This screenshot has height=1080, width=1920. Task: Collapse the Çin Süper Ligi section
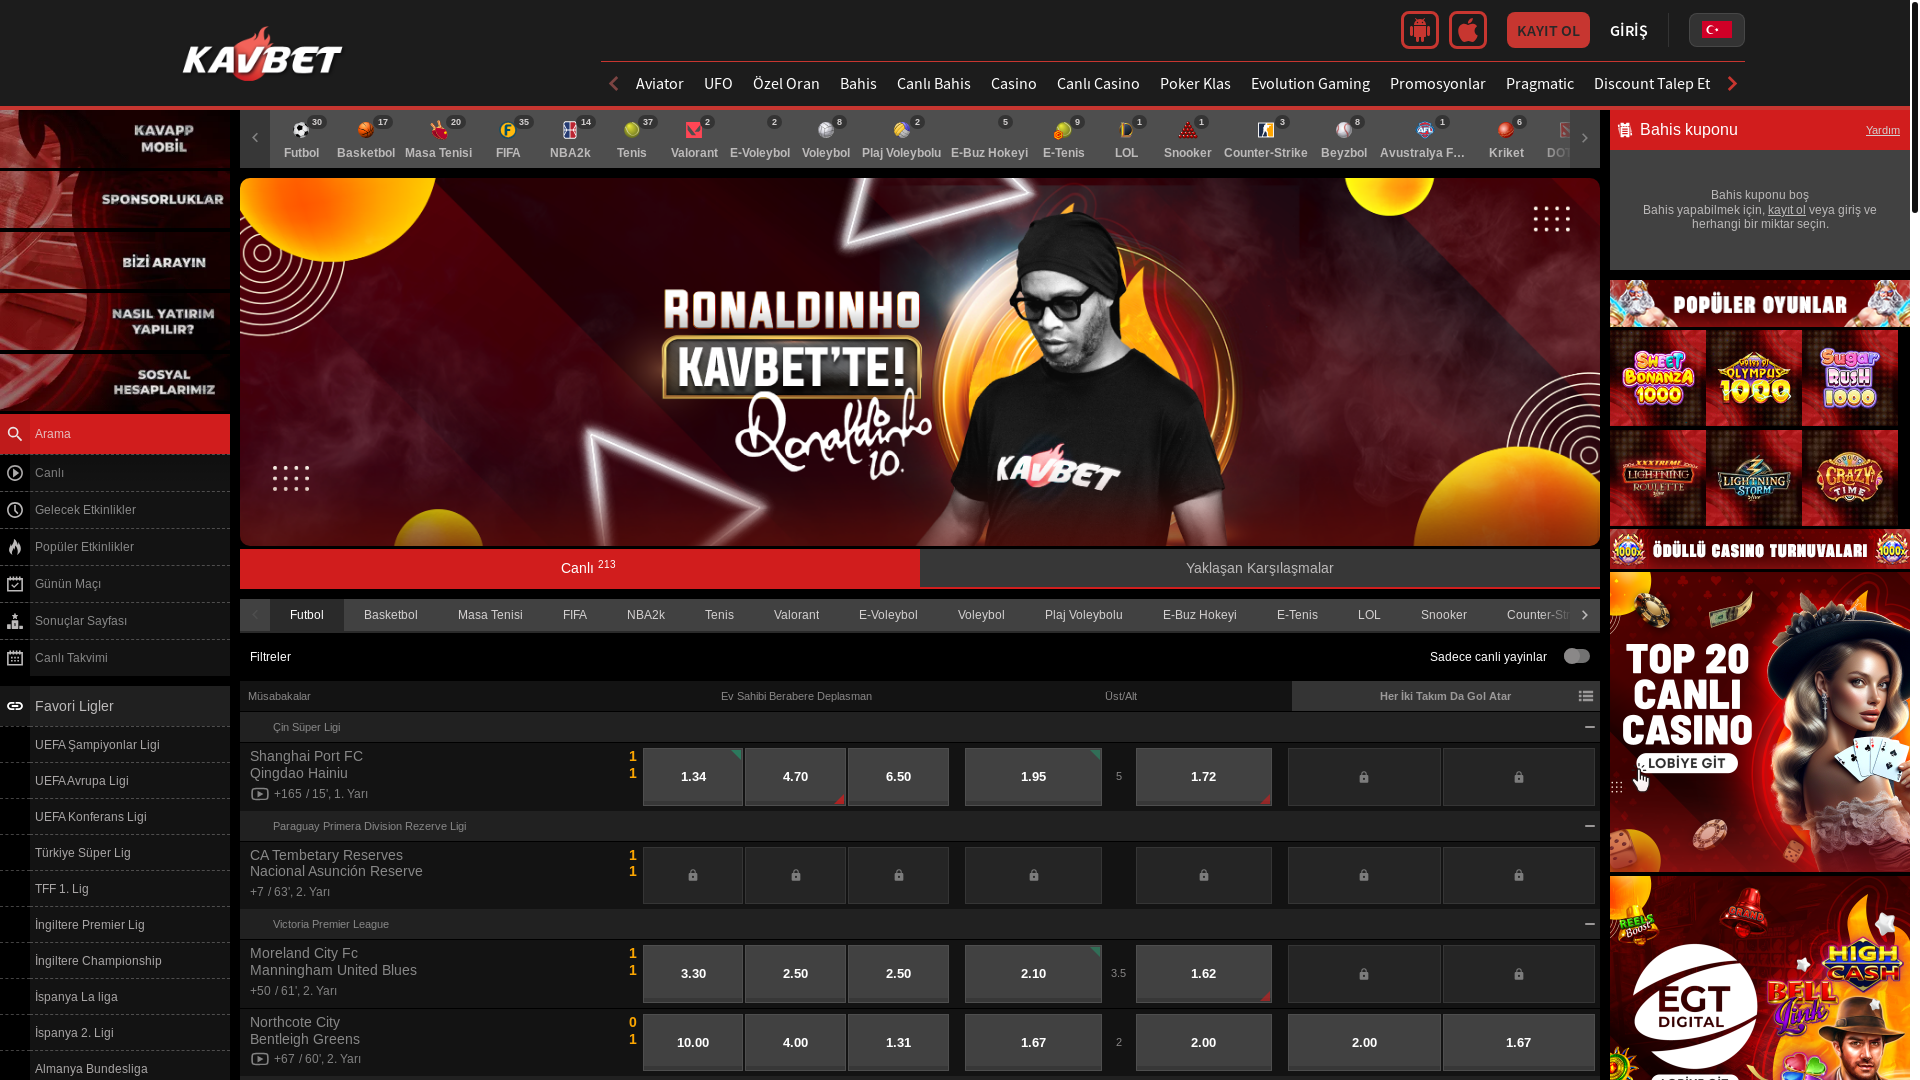click(x=1590, y=727)
